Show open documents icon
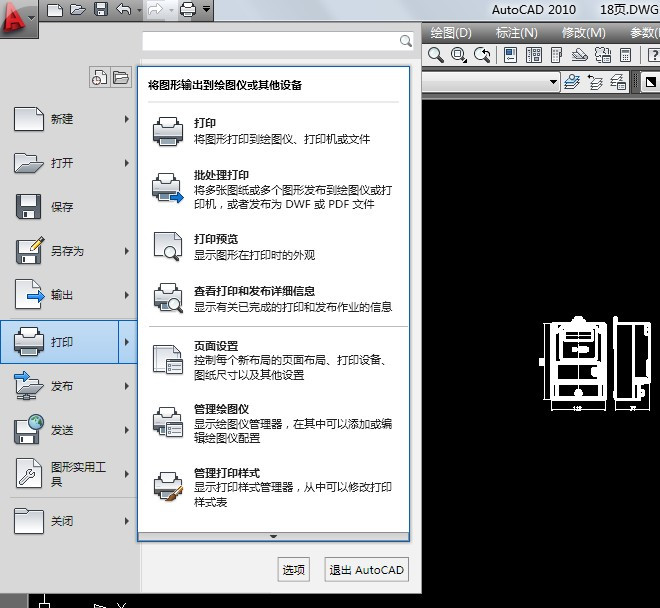Viewport: 660px width, 608px height. [x=121, y=77]
